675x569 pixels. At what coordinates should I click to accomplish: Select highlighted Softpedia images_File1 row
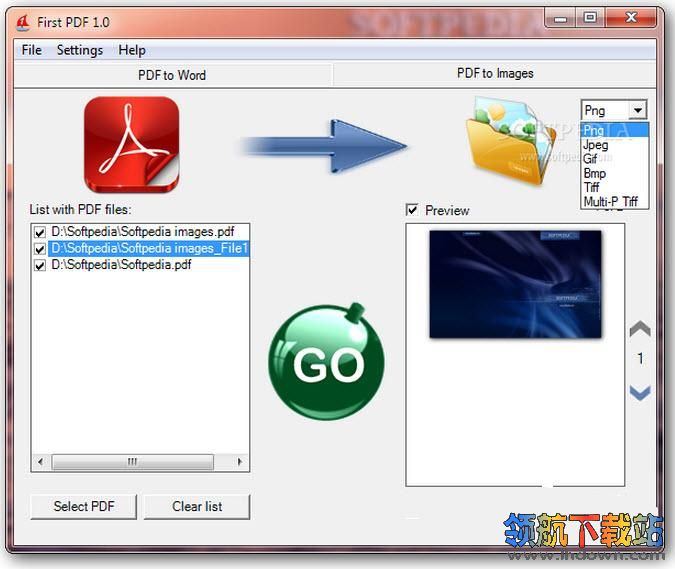tap(149, 248)
